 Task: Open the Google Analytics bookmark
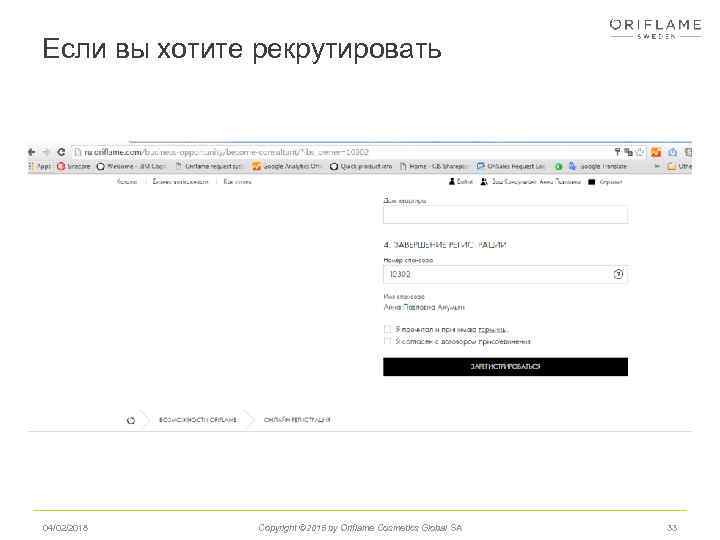(287, 166)
